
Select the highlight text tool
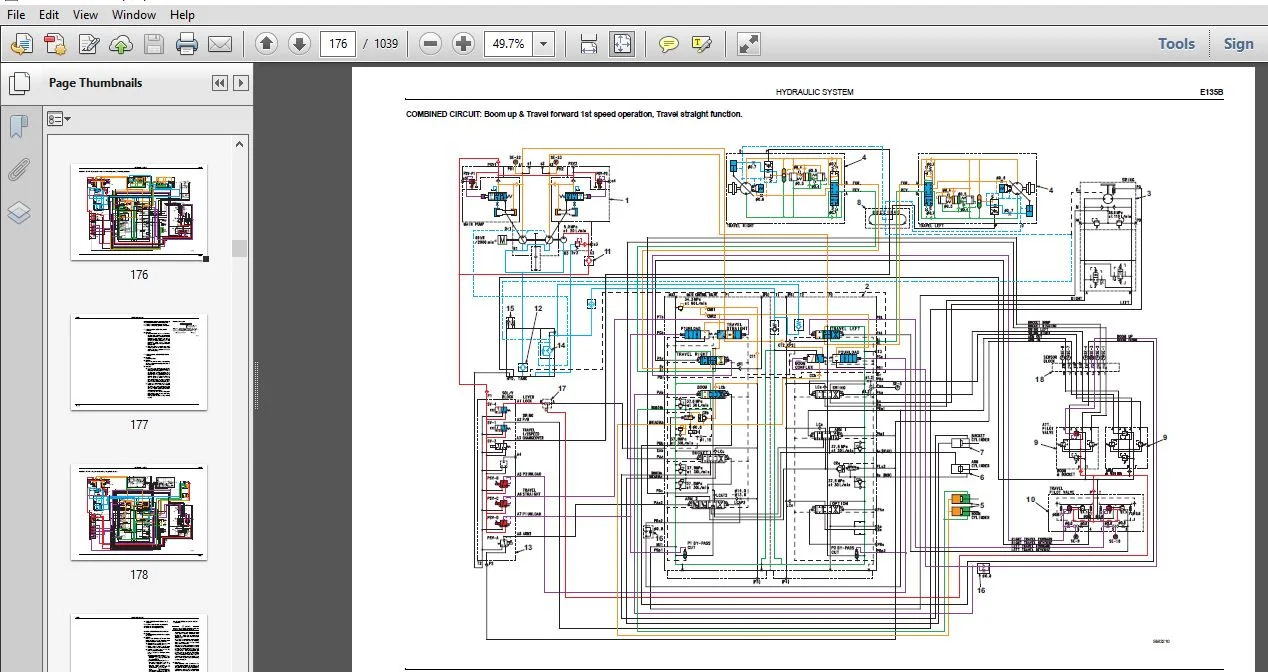702,44
